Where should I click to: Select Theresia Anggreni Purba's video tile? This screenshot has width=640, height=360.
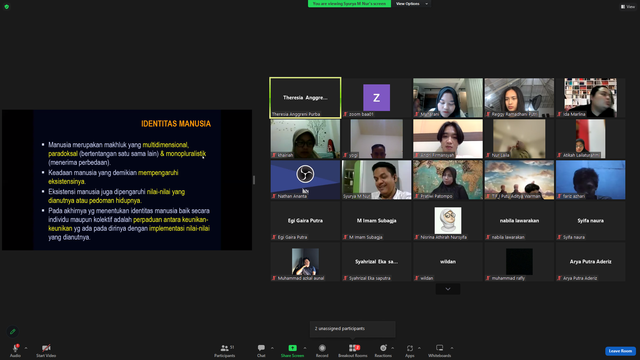coord(305,98)
